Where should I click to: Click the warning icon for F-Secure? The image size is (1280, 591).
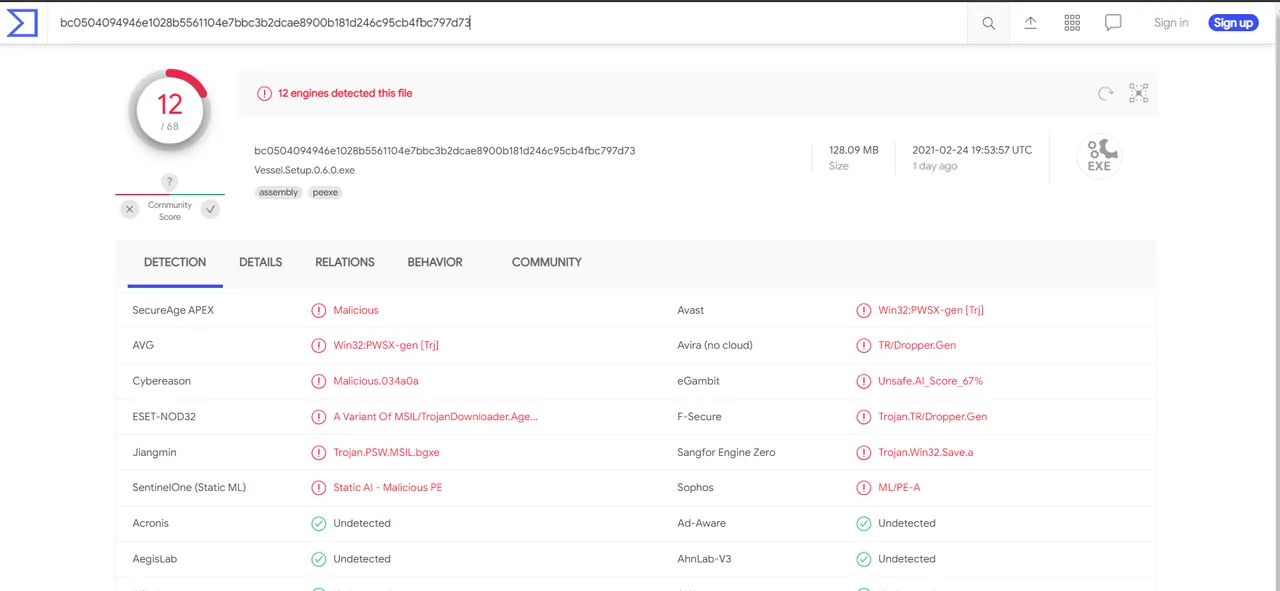pos(864,416)
